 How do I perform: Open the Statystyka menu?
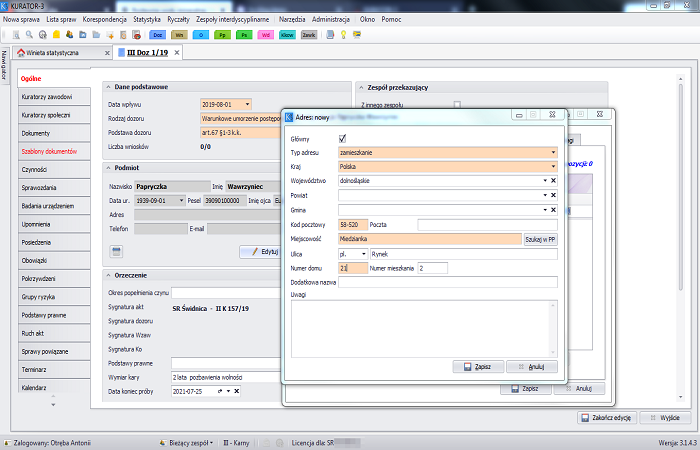tap(147, 20)
